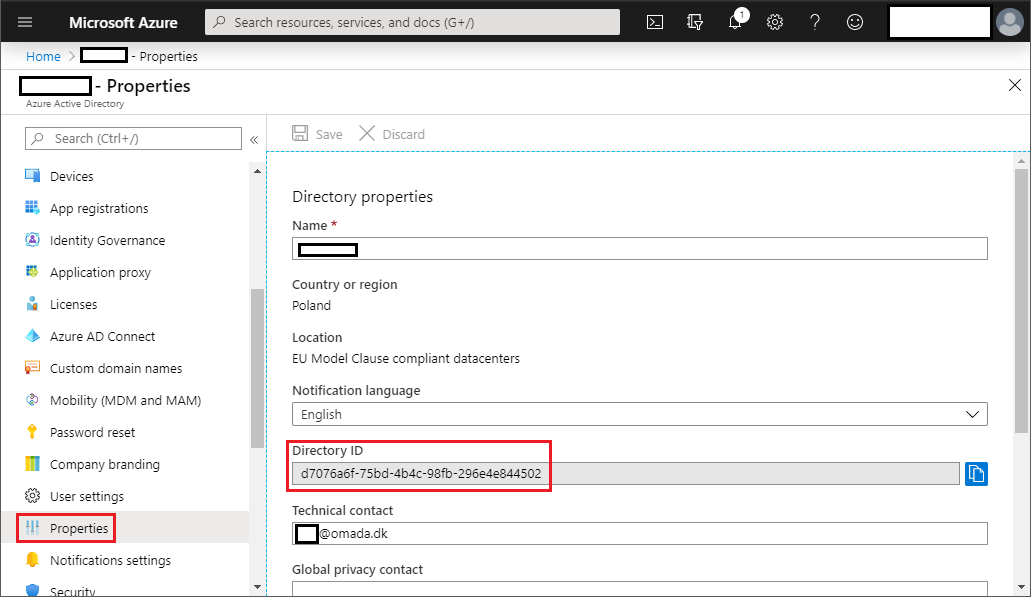
Task: Click the Security shield icon
Action: coord(32,590)
